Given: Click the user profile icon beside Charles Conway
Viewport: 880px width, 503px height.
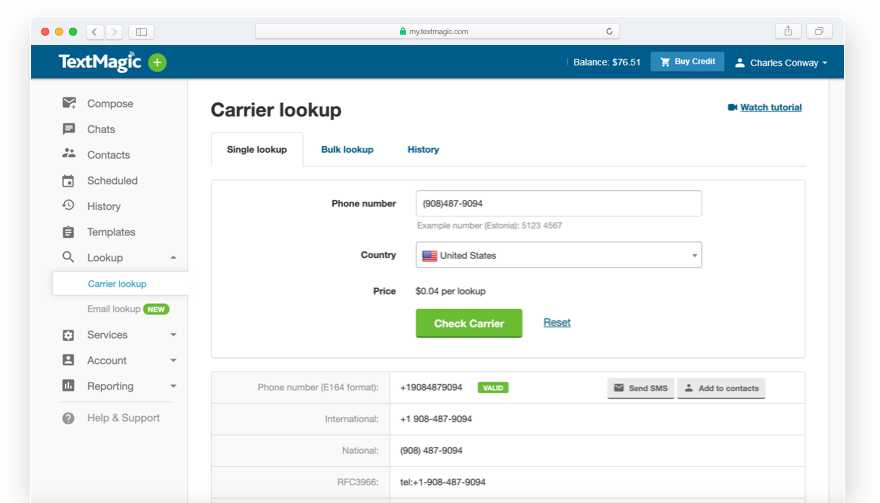Looking at the screenshot, I should [x=740, y=63].
